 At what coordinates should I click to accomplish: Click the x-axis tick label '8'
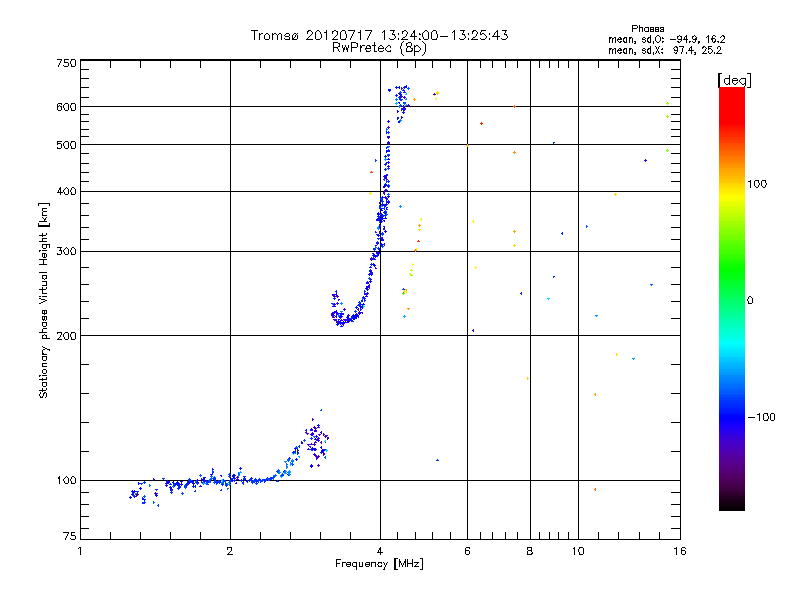pos(530,551)
